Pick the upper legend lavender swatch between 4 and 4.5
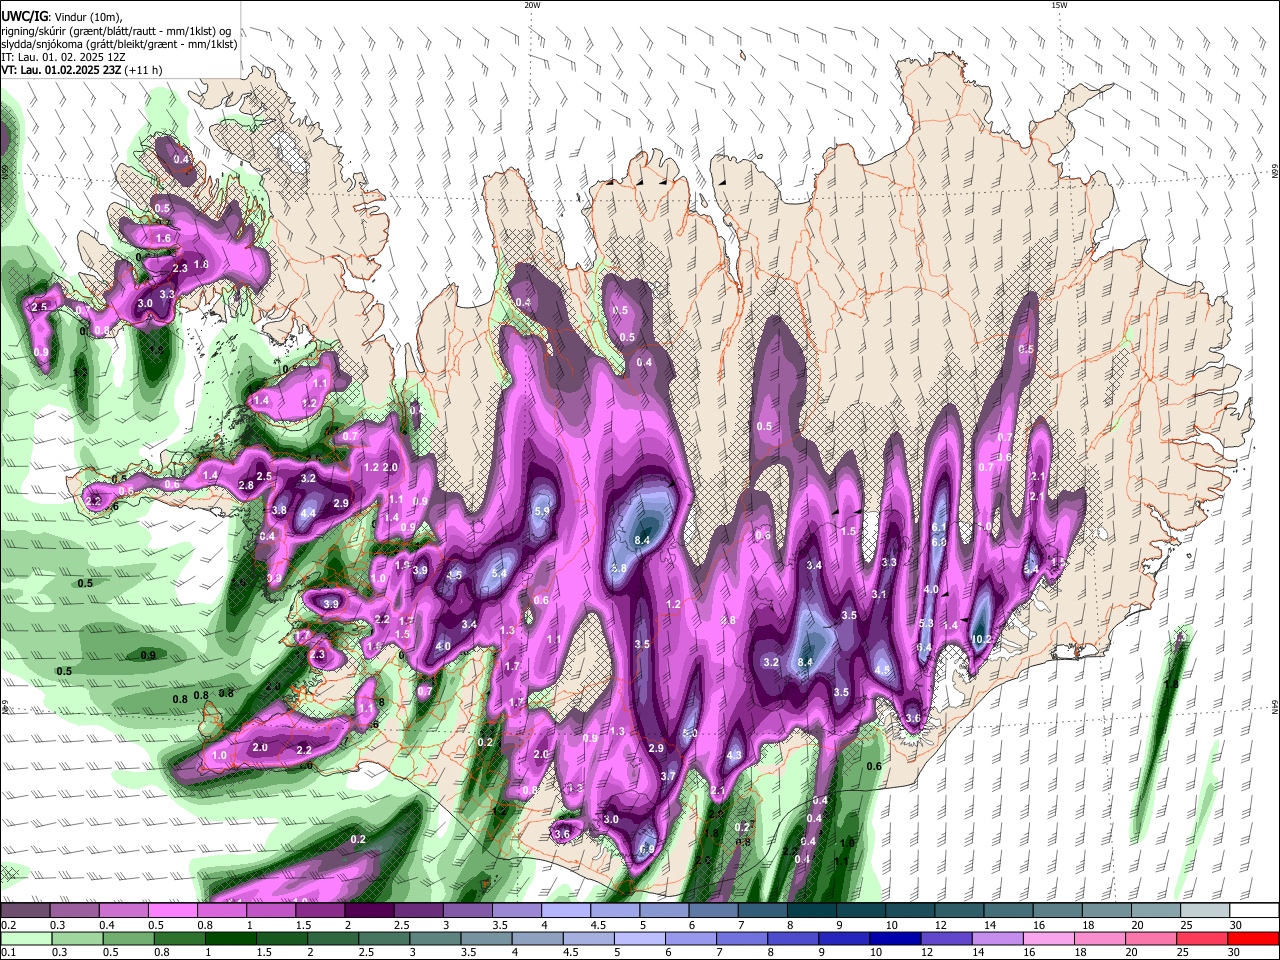Viewport: 1280px width, 960px height. (564, 910)
